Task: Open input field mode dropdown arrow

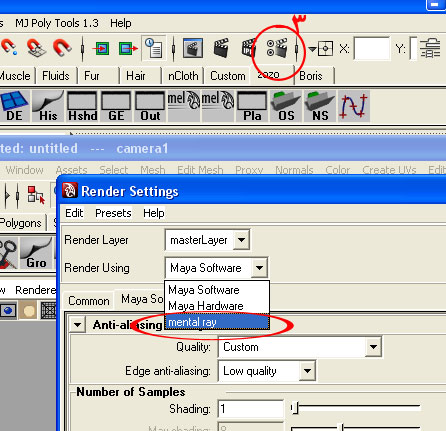Action: [312, 49]
